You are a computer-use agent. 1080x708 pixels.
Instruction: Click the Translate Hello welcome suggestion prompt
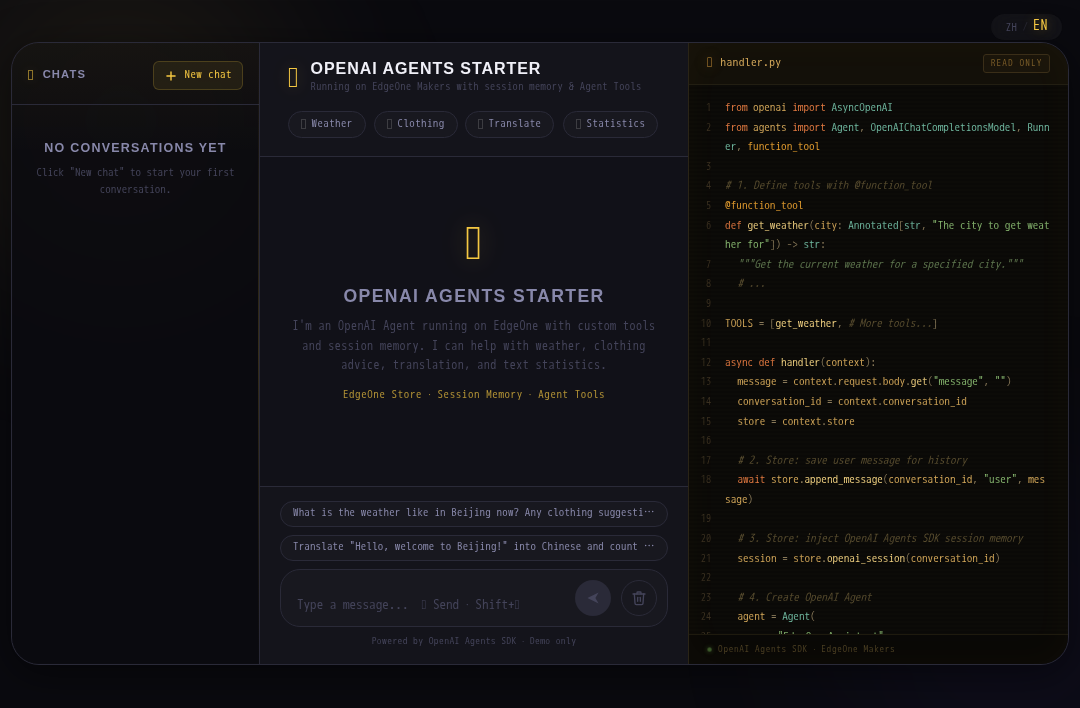click(x=474, y=547)
